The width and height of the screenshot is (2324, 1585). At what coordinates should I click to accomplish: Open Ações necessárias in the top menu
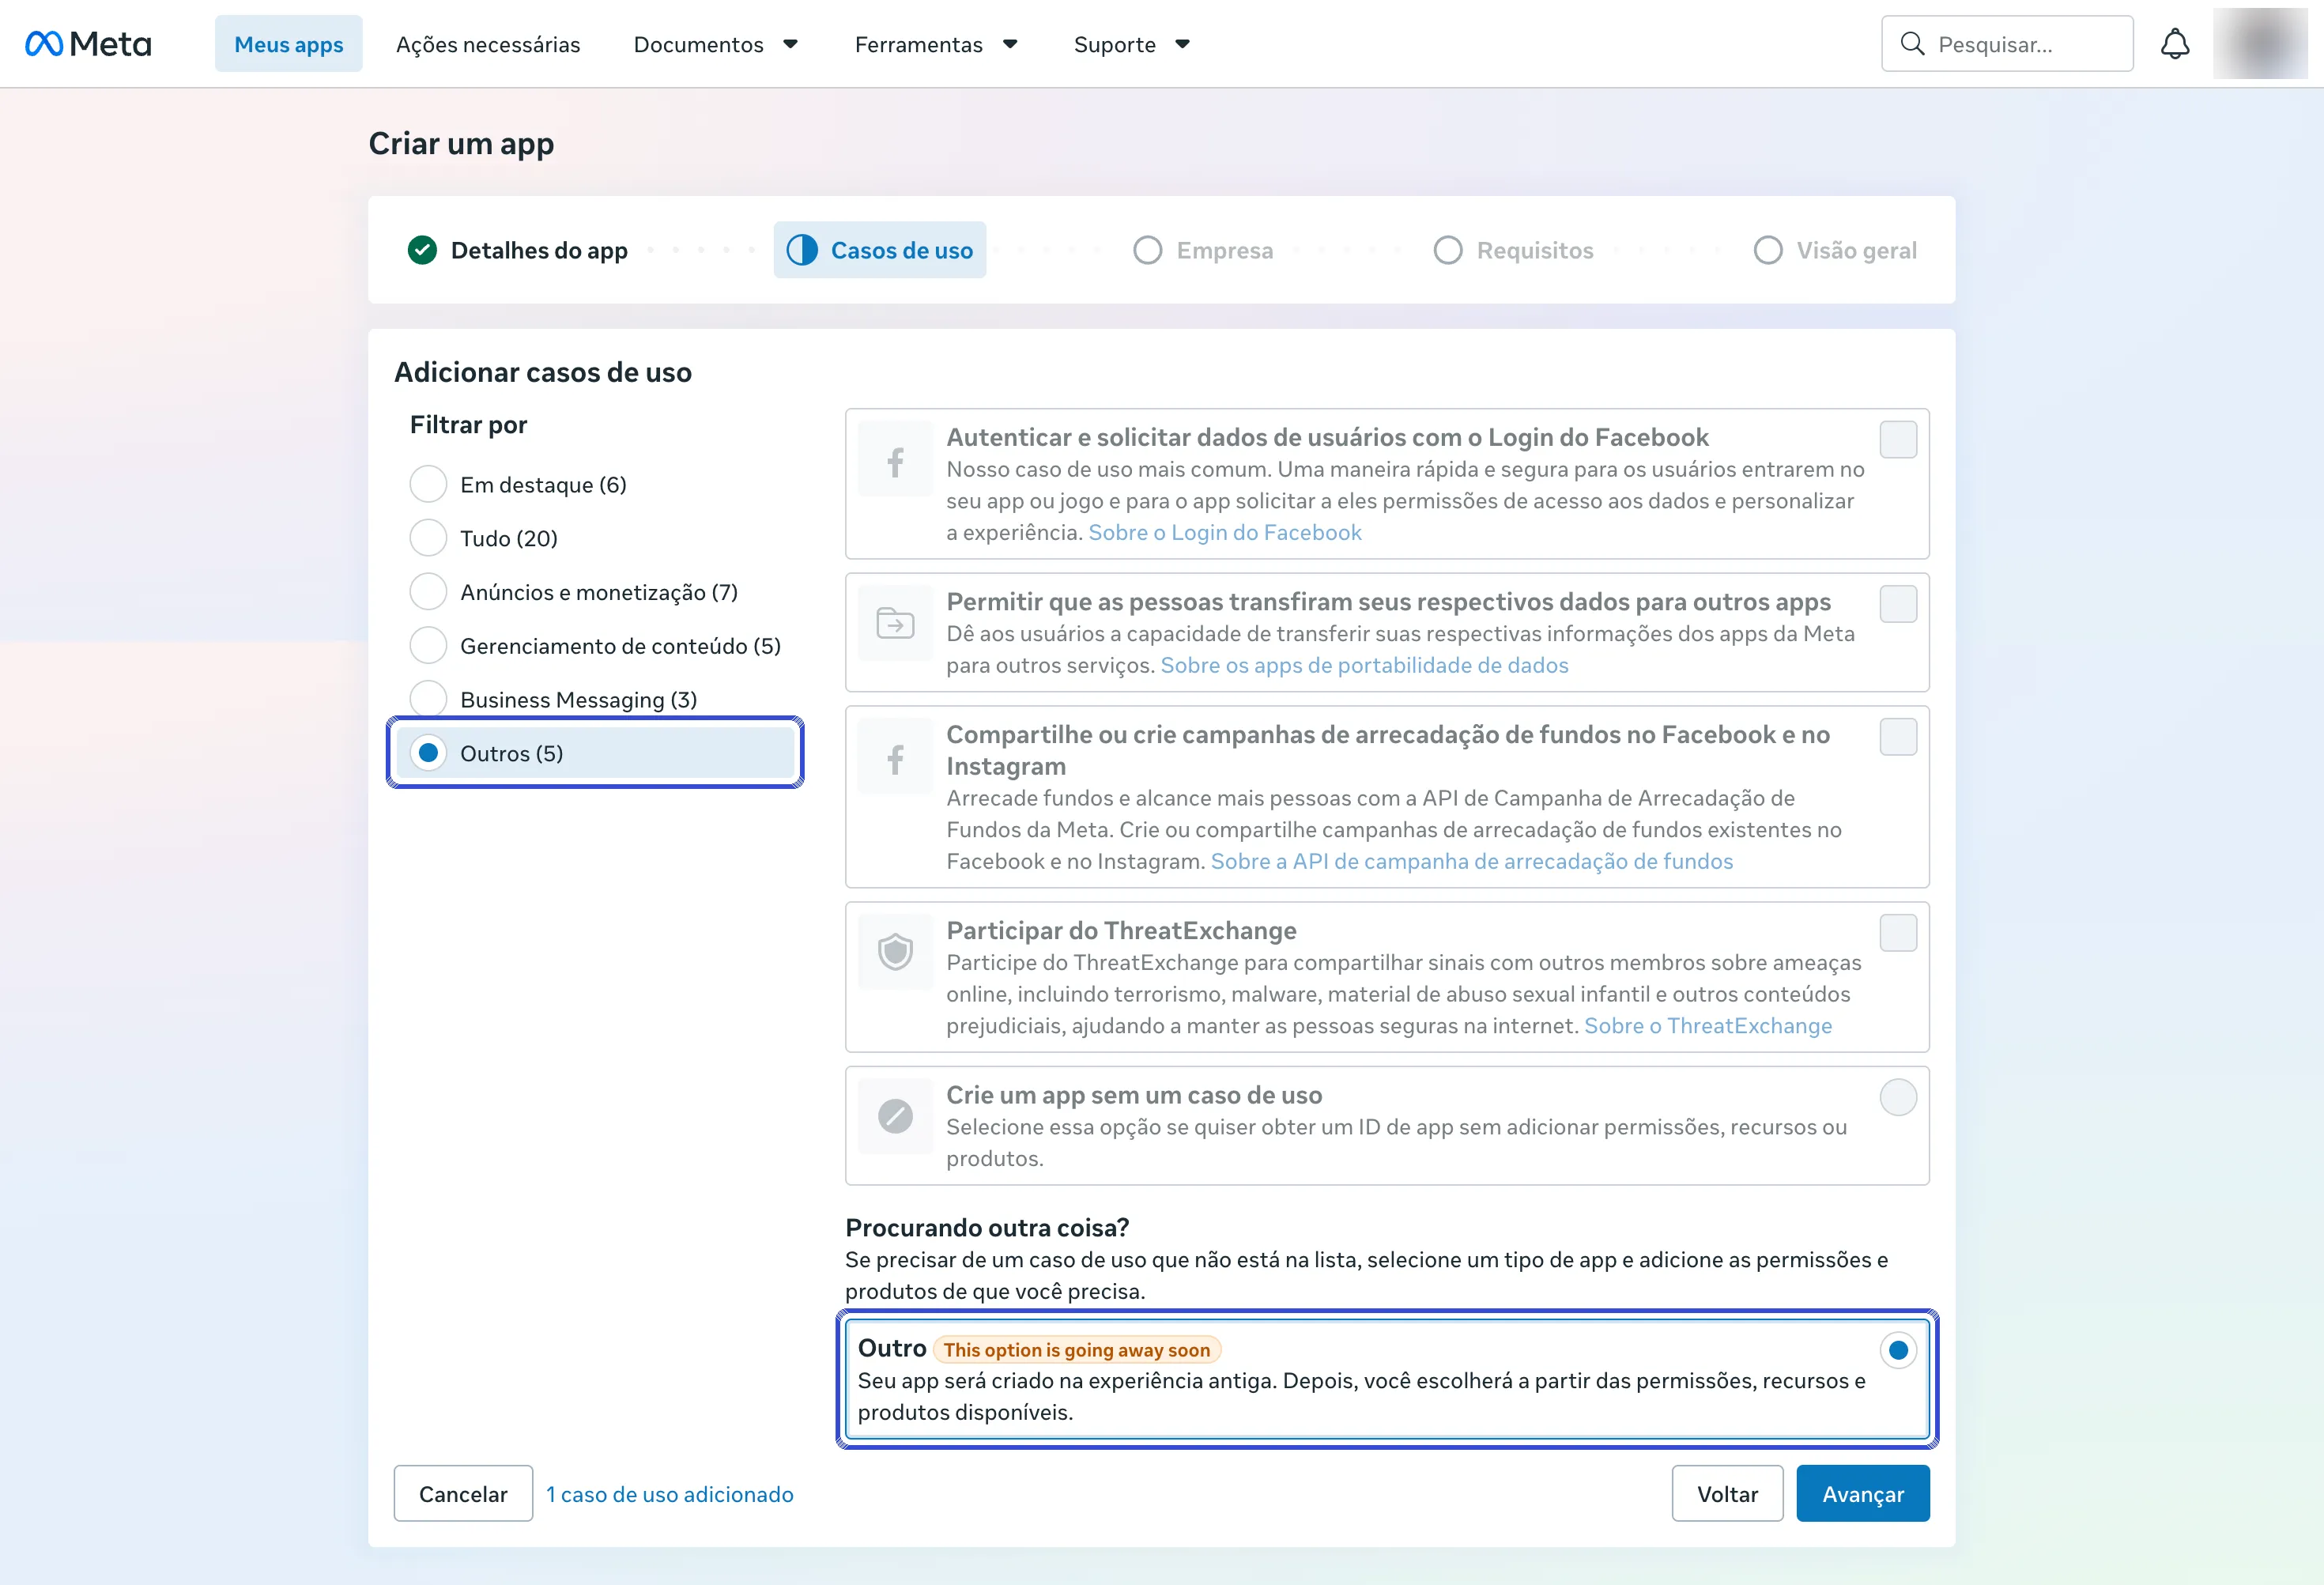(x=488, y=44)
